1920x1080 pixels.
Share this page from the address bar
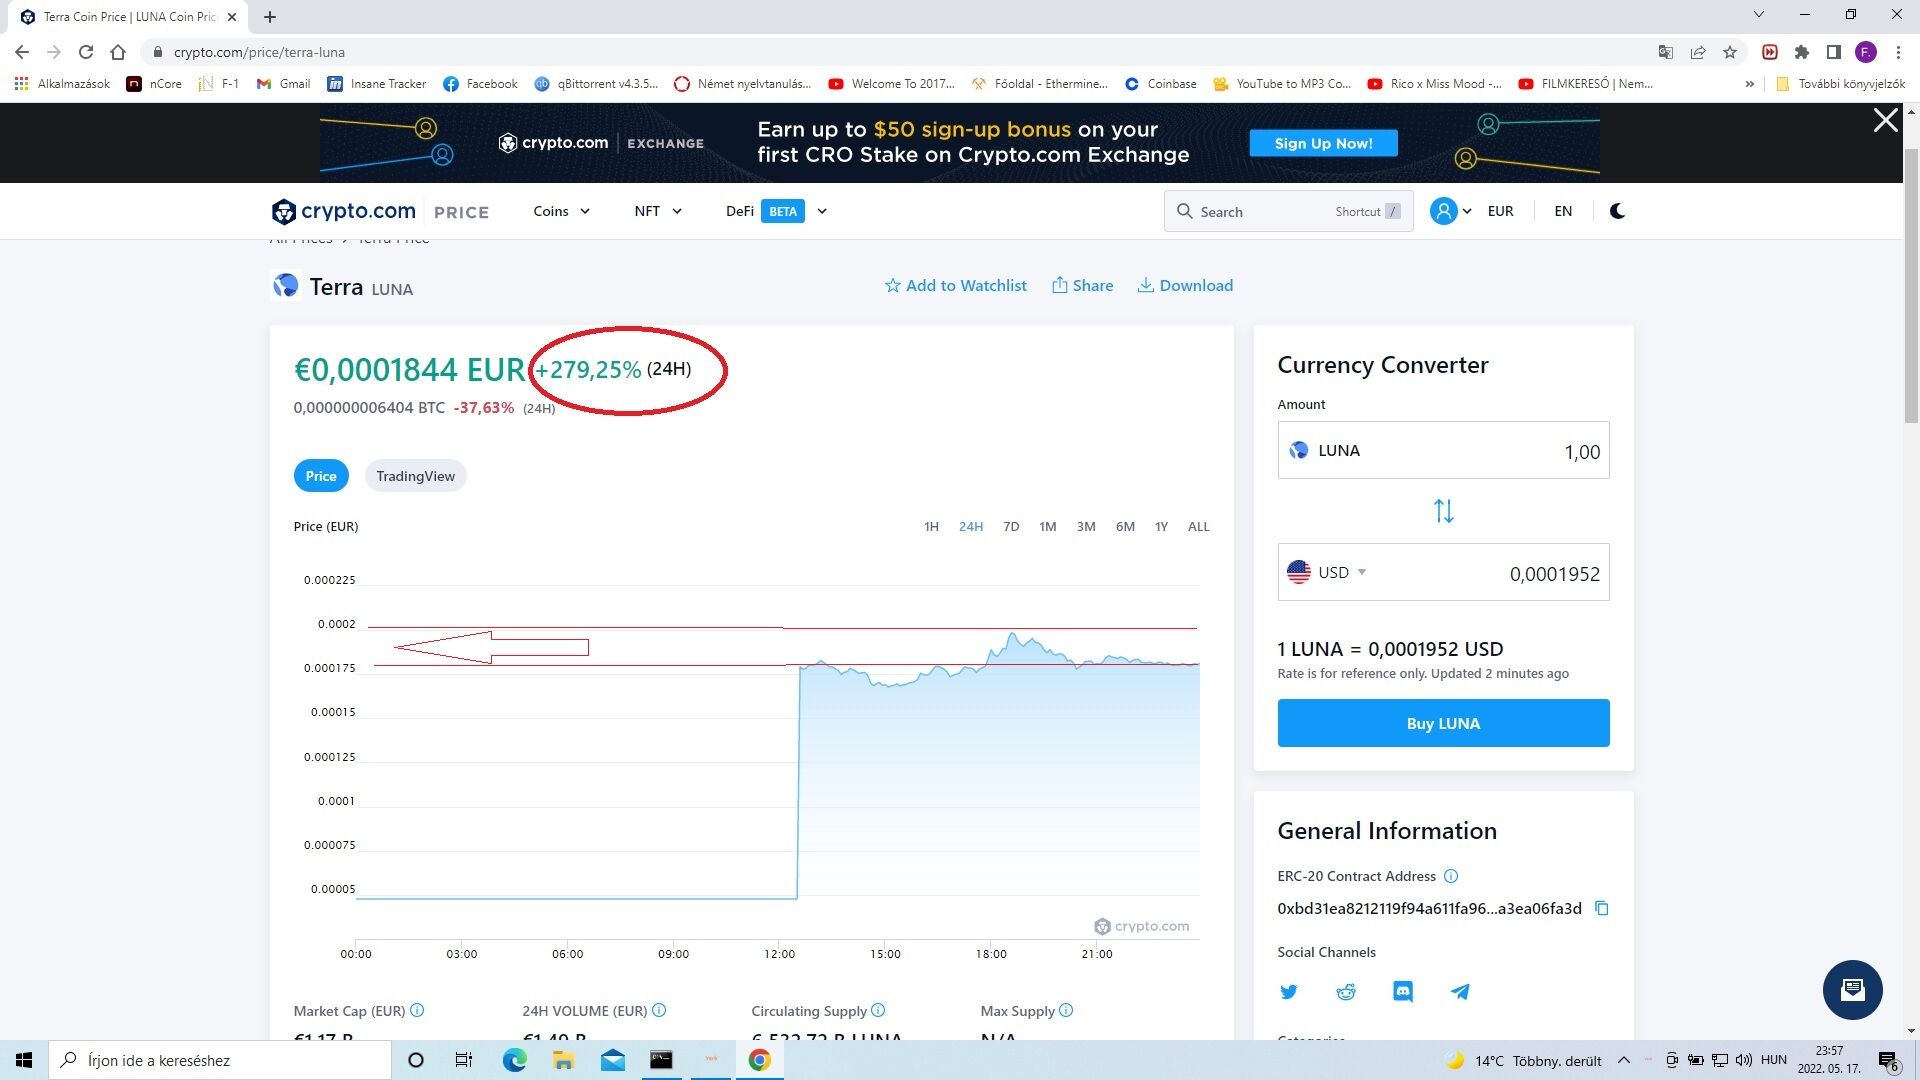(x=1698, y=52)
